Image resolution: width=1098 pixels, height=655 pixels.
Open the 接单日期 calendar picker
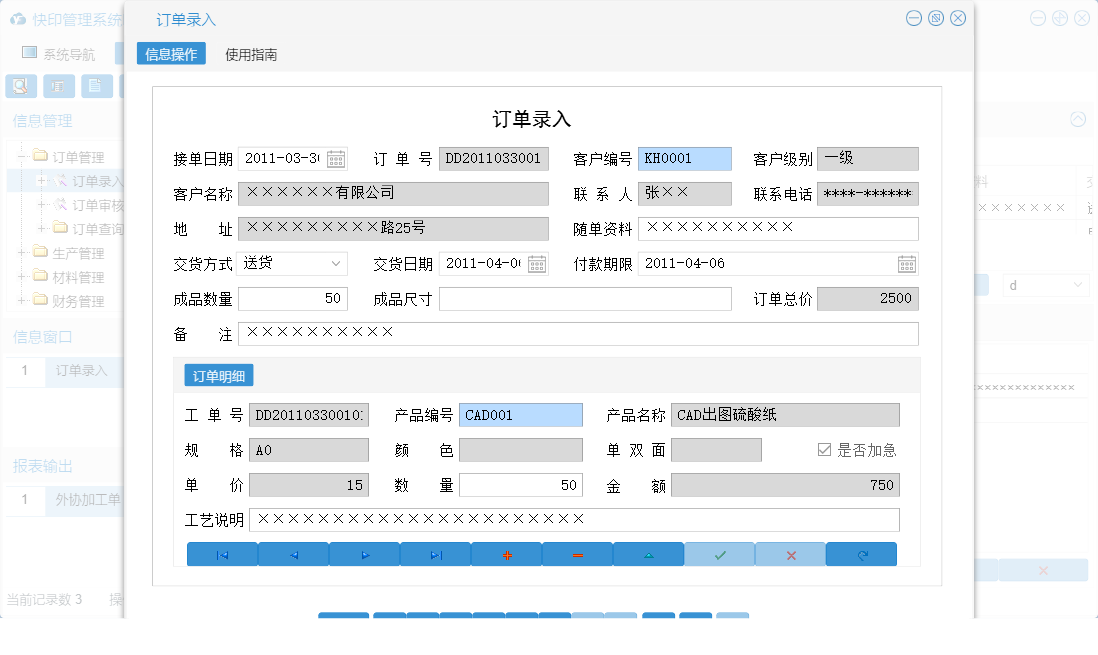pos(336,158)
